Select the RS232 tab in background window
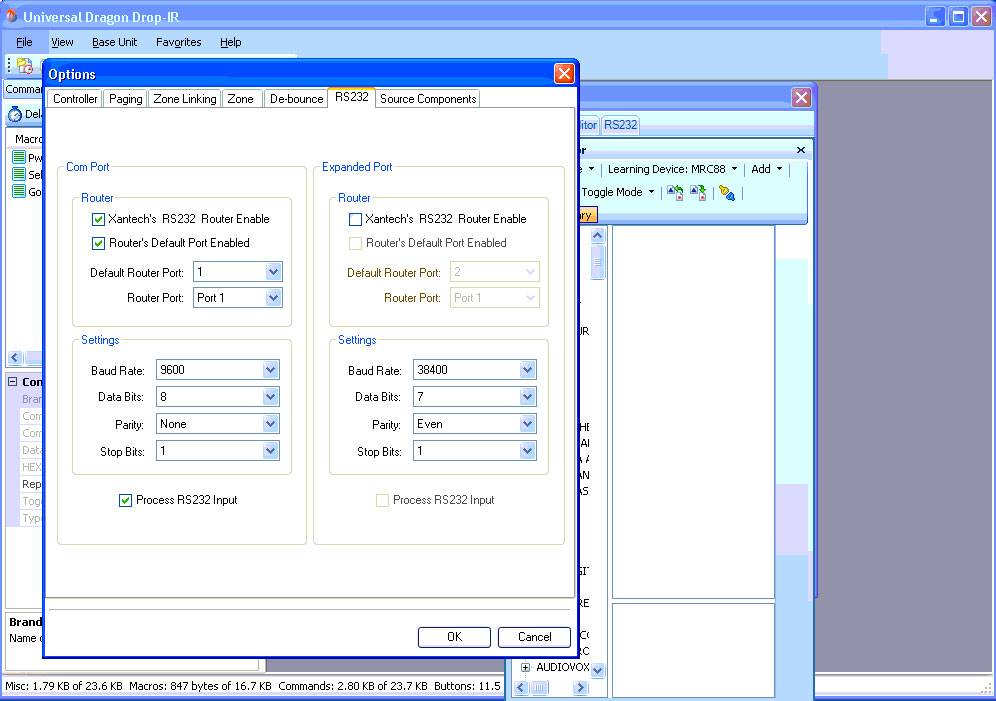Screen dimensions: 996x701 click(x=621, y=125)
